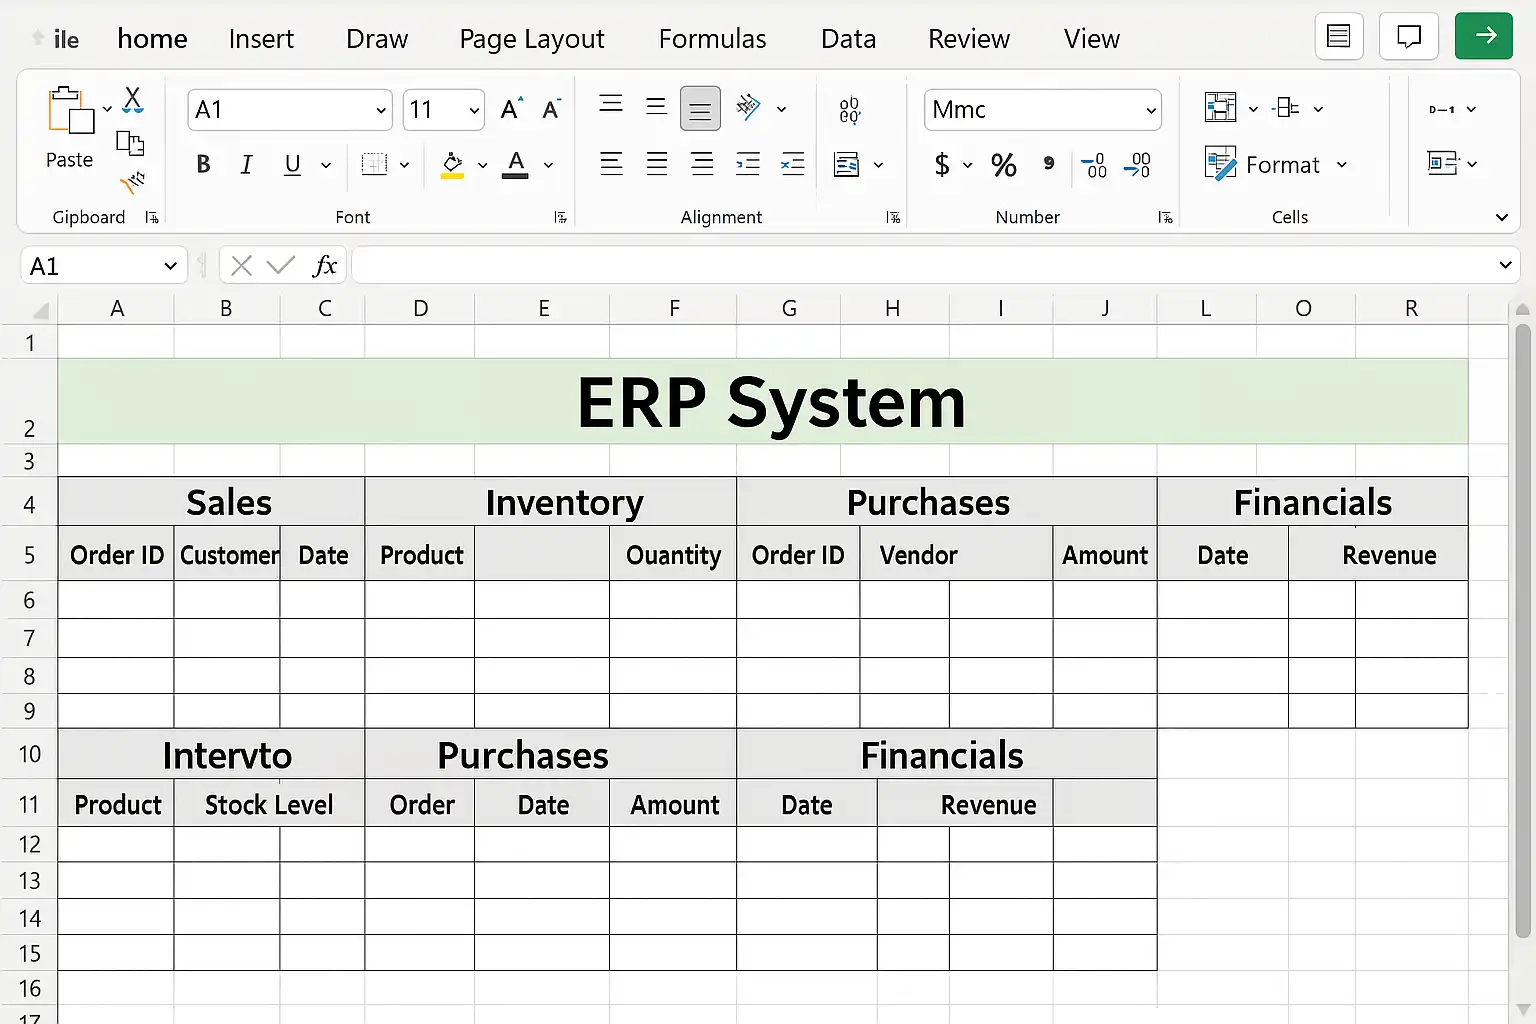Toggle bold formatting
The width and height of the screenshot is (1536, 1024).
pos(203,165)
